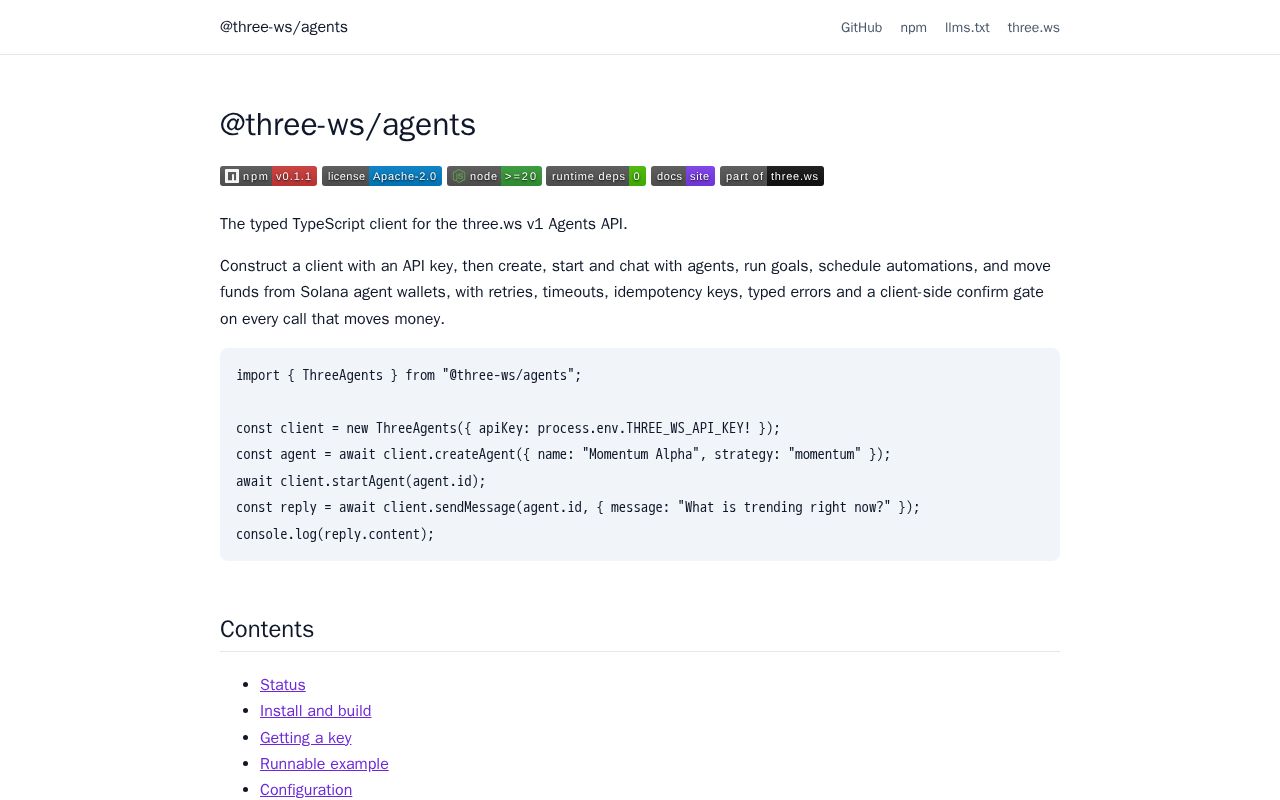1280x800 pixels.
Task: Click the createAgent Momentum Alpha code line
Action: (563, 454)
